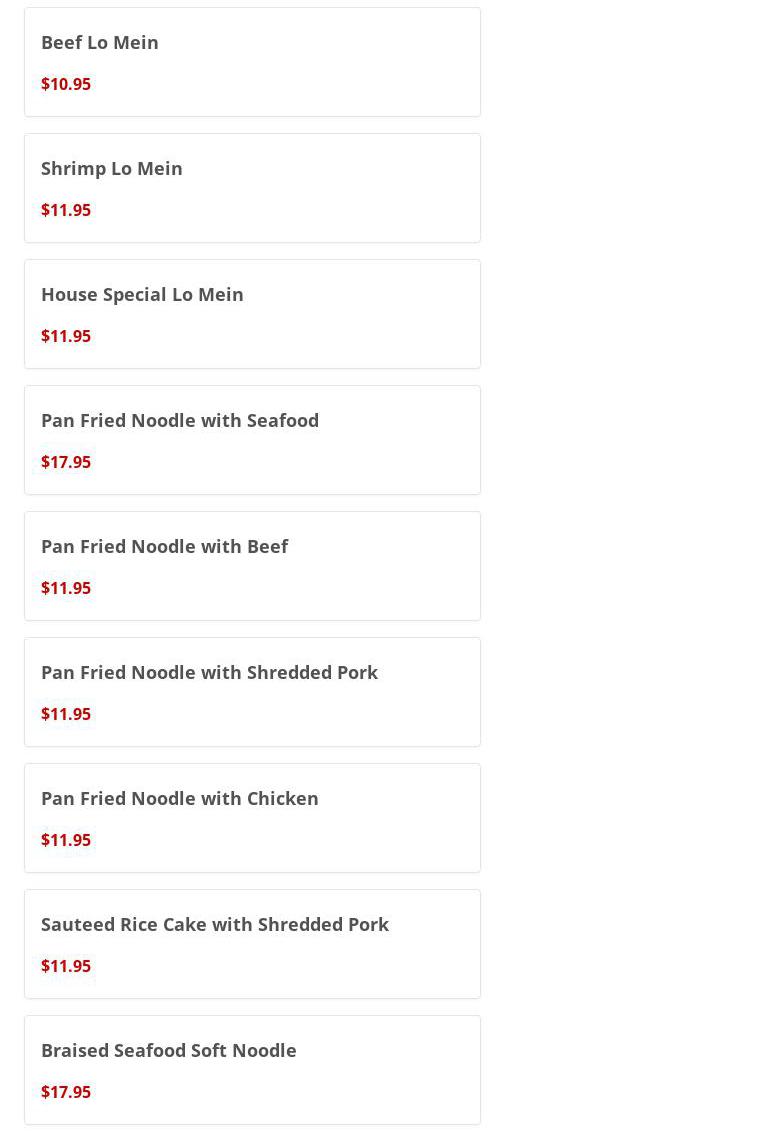Viewport: 770px width, 1134px height.
Task: Click the $10.95 price under Beef Lo Mein
Action: [x=66, y=84]
